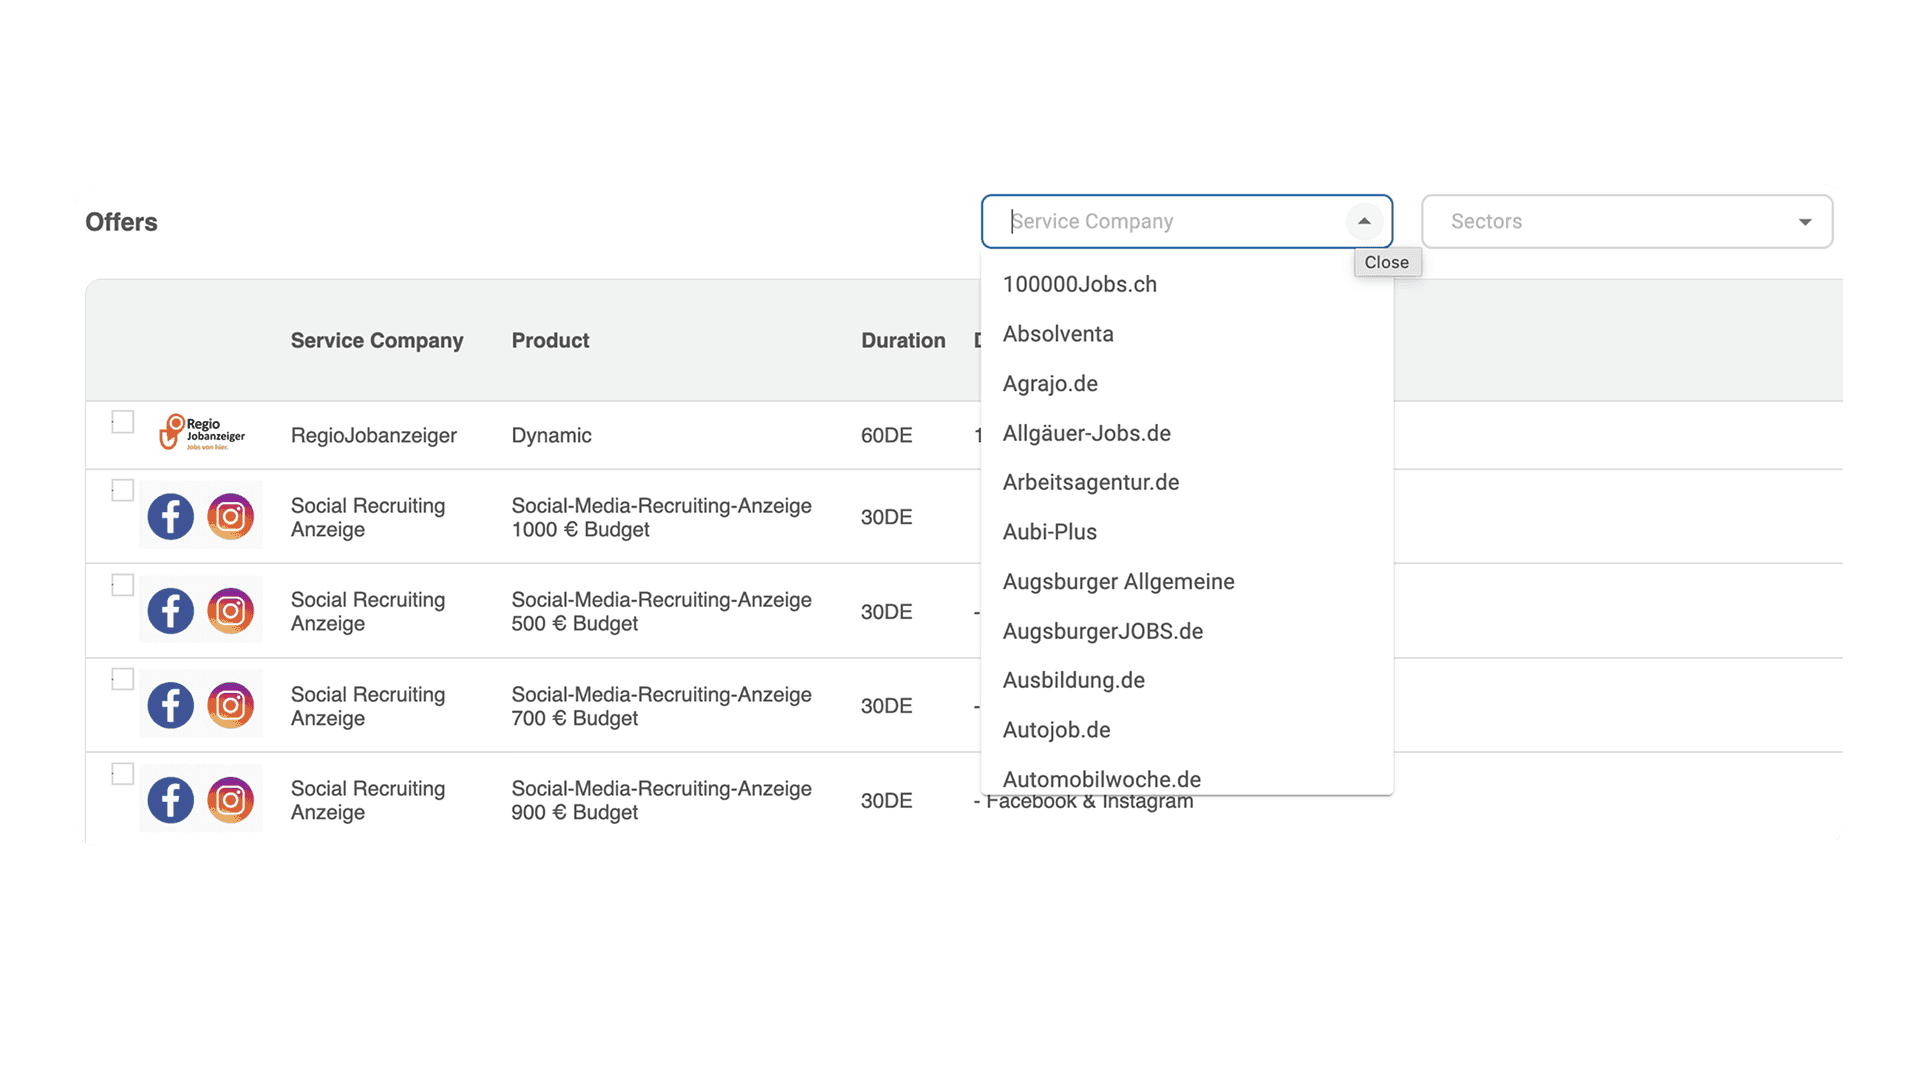
Task: Select Agrajo.de option
Action: 1187,384
